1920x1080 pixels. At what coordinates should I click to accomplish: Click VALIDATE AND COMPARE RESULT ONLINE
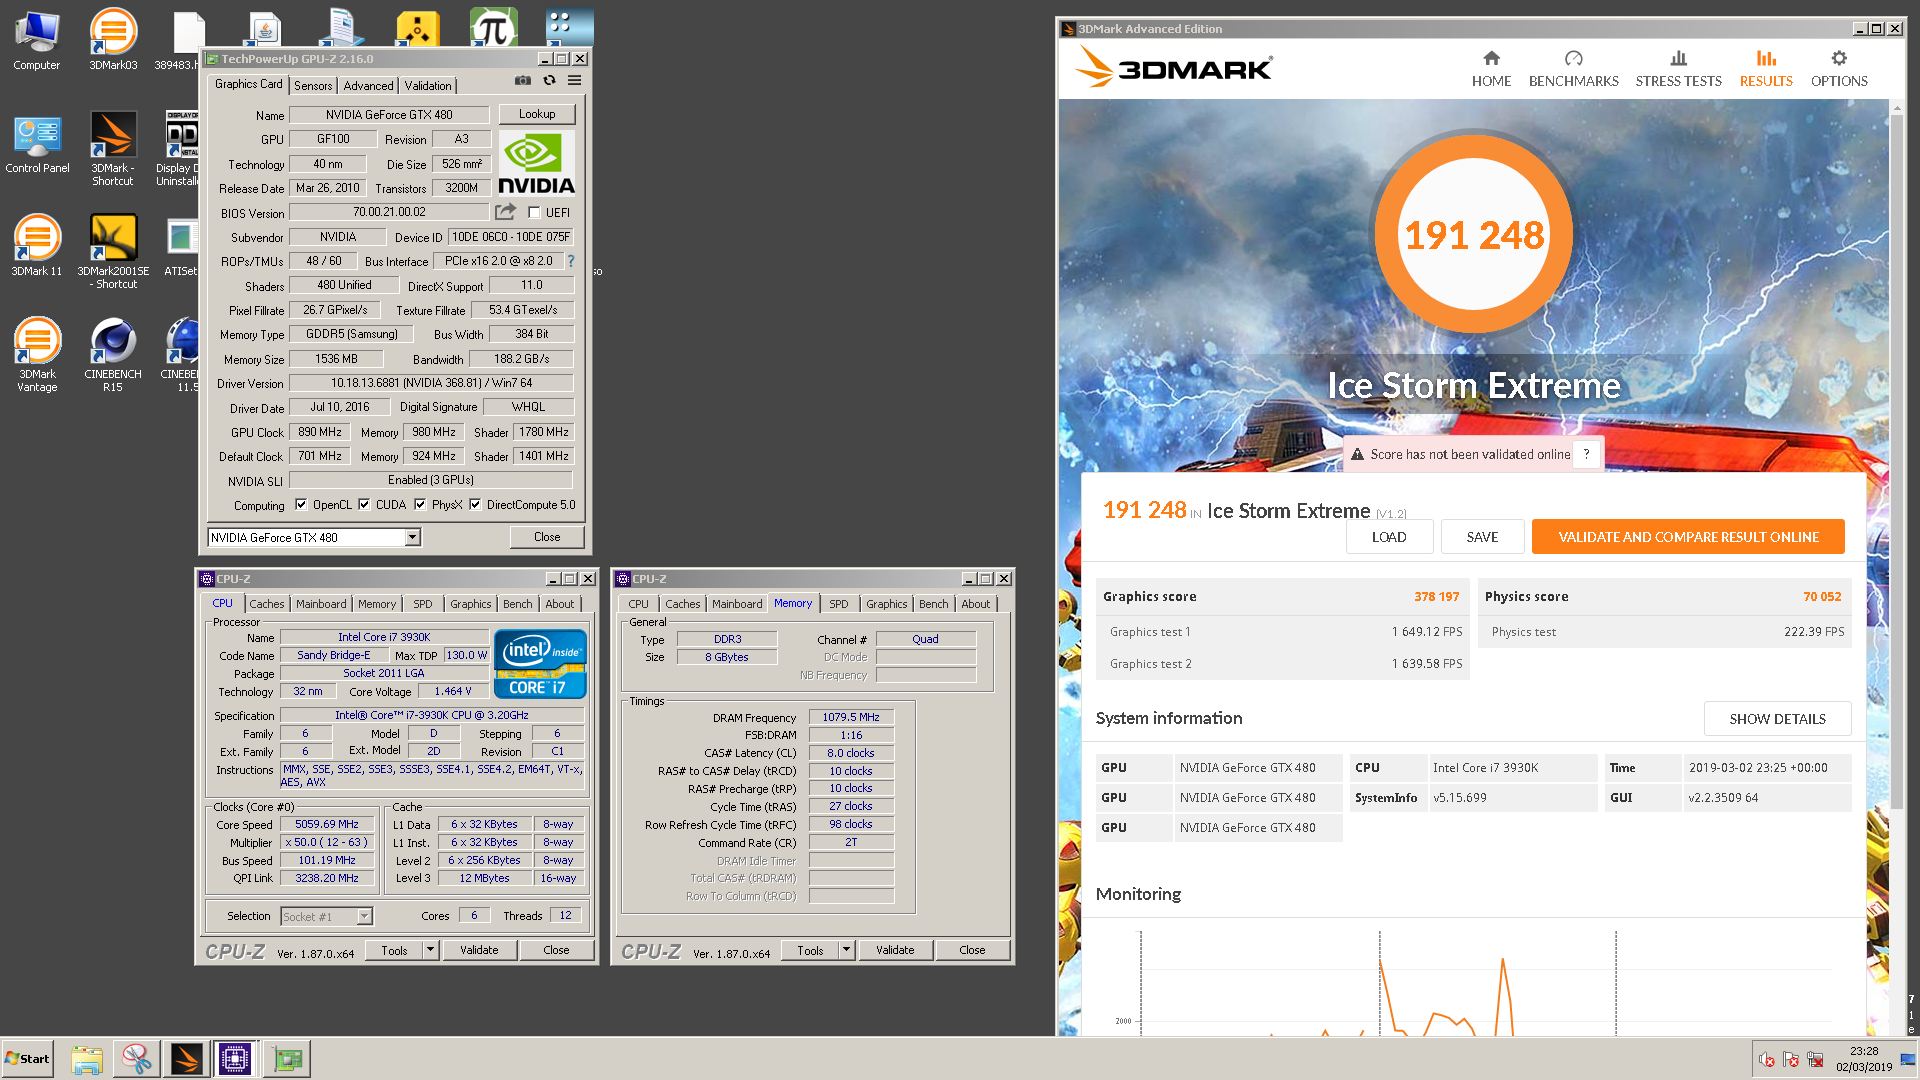[x=1688, y=537]
